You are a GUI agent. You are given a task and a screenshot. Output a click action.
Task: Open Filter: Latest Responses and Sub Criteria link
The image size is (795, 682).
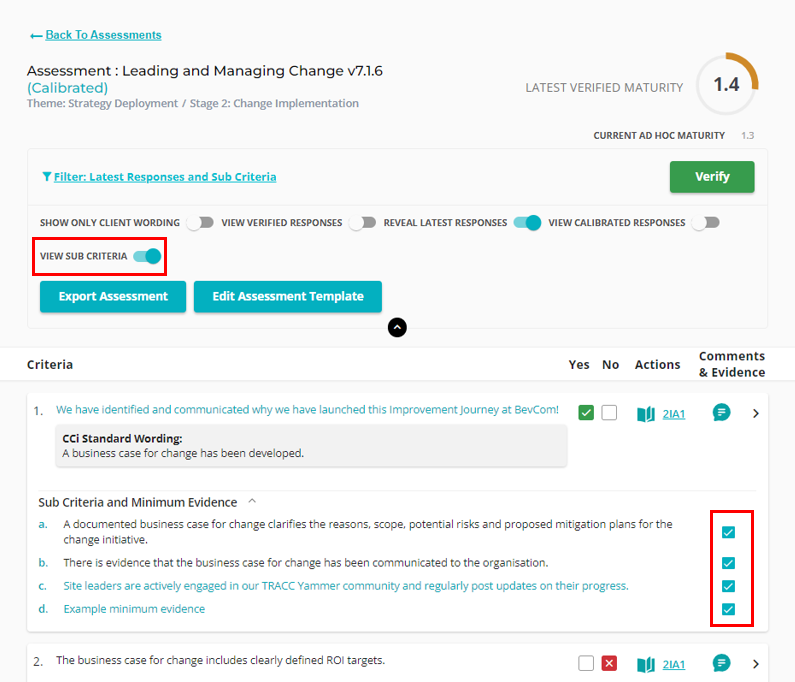coord(165,177)
